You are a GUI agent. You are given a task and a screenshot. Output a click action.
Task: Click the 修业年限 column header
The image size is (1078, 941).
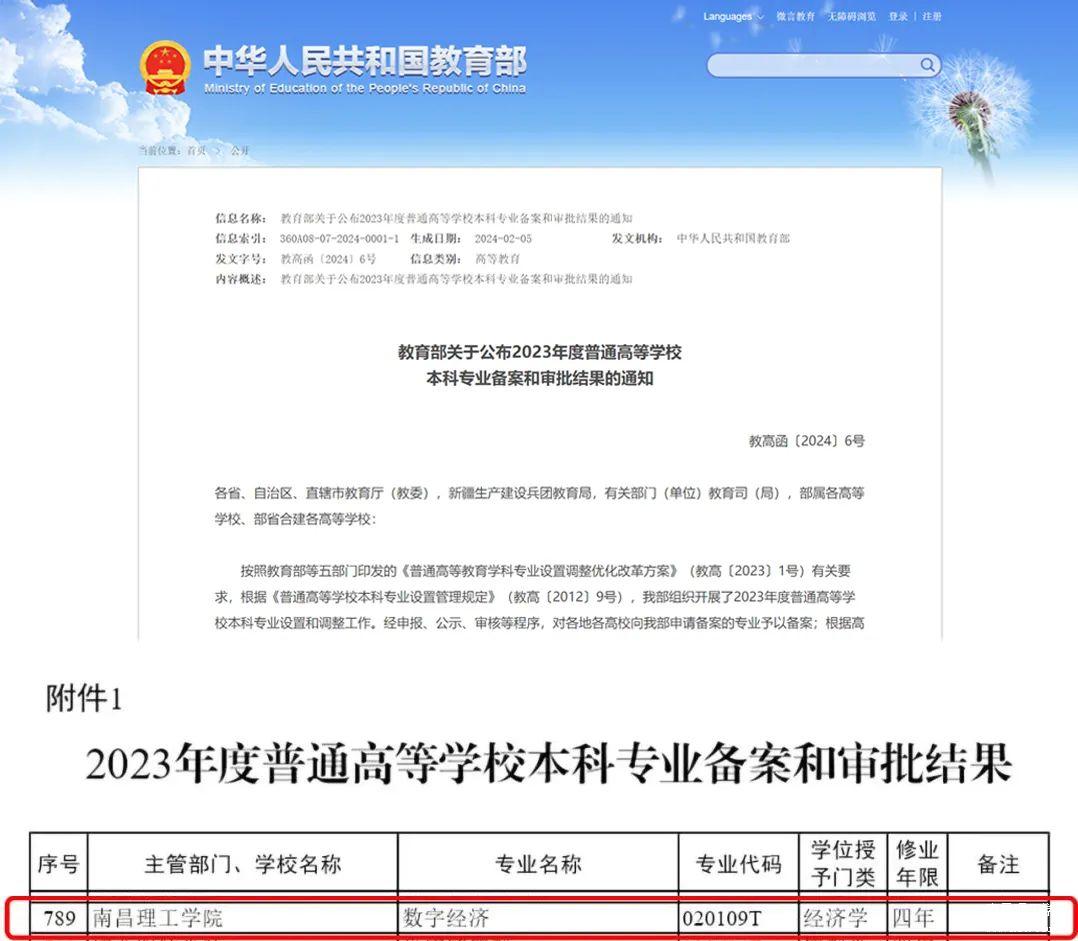coord(917,863)
